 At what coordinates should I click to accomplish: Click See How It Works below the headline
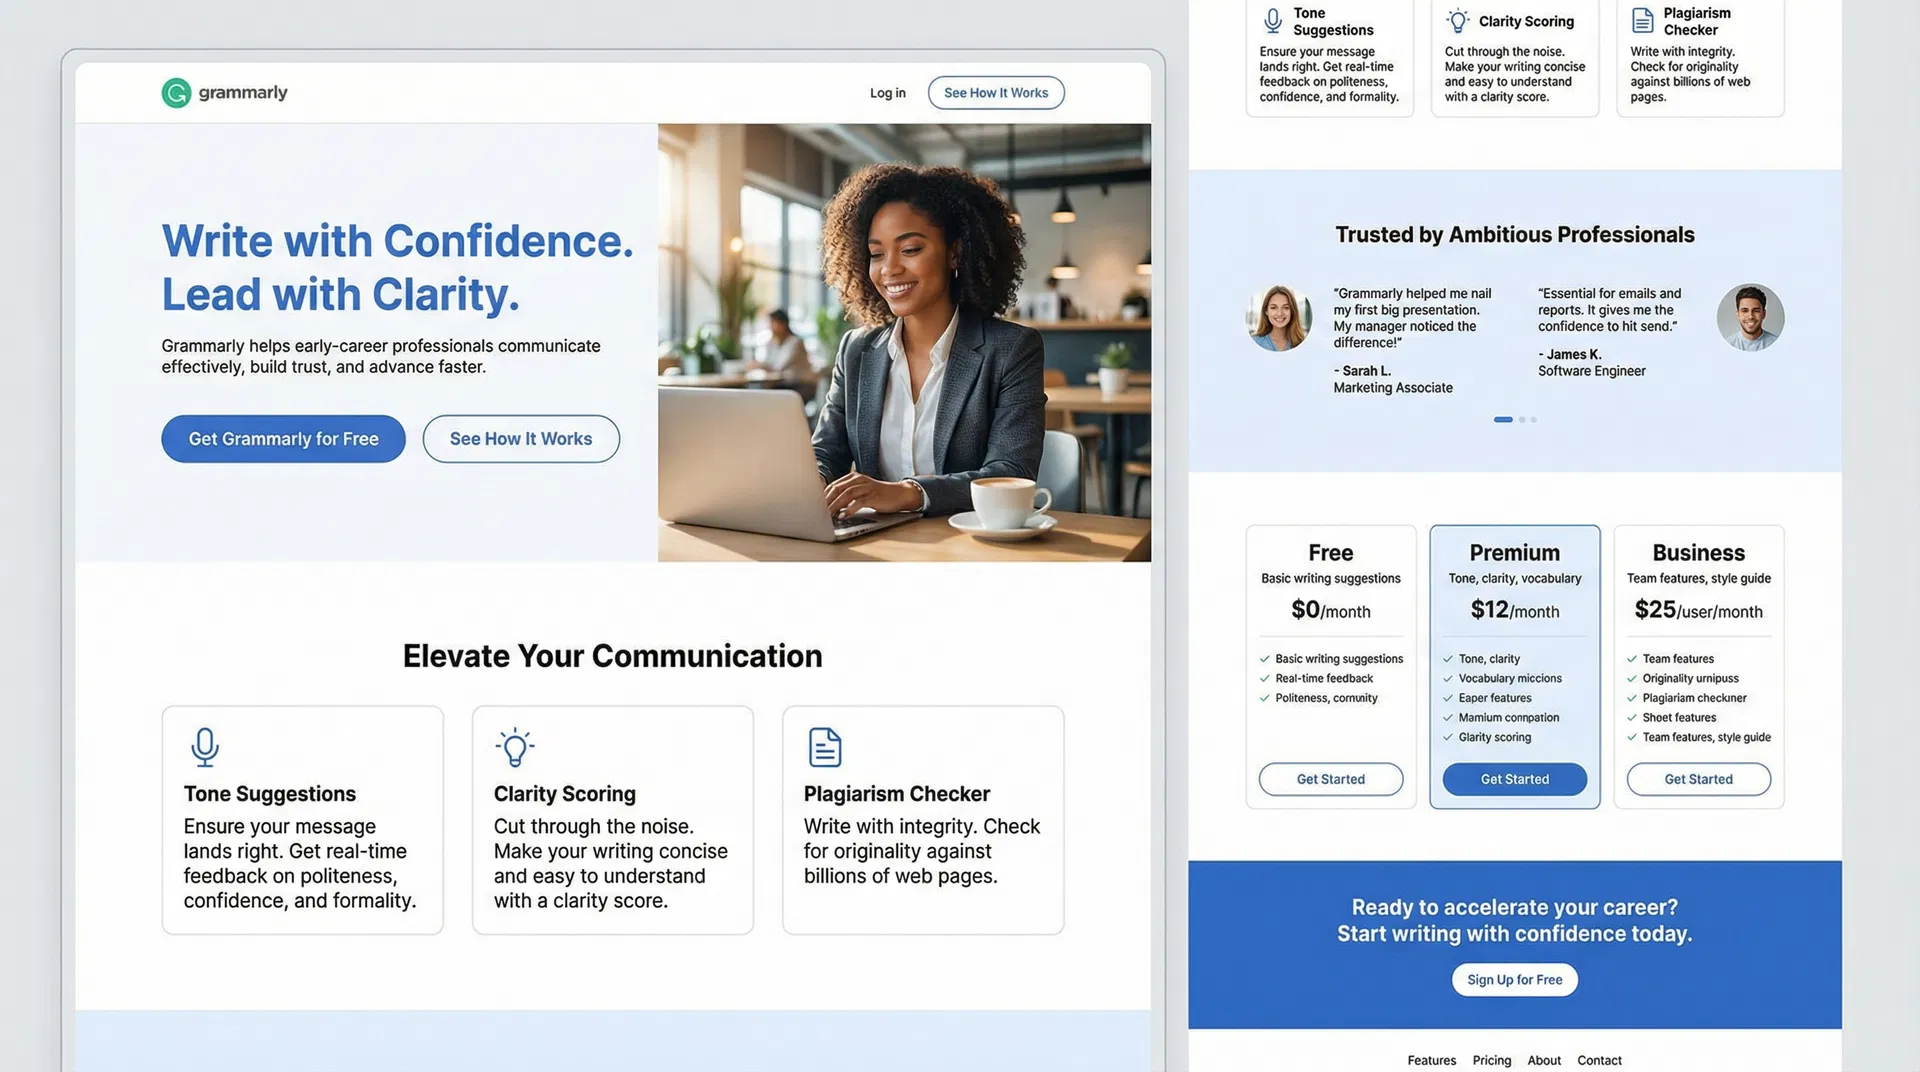520,438
